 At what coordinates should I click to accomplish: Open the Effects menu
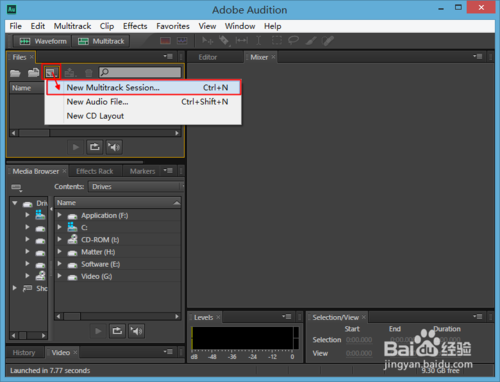click(x=135, y=26)
